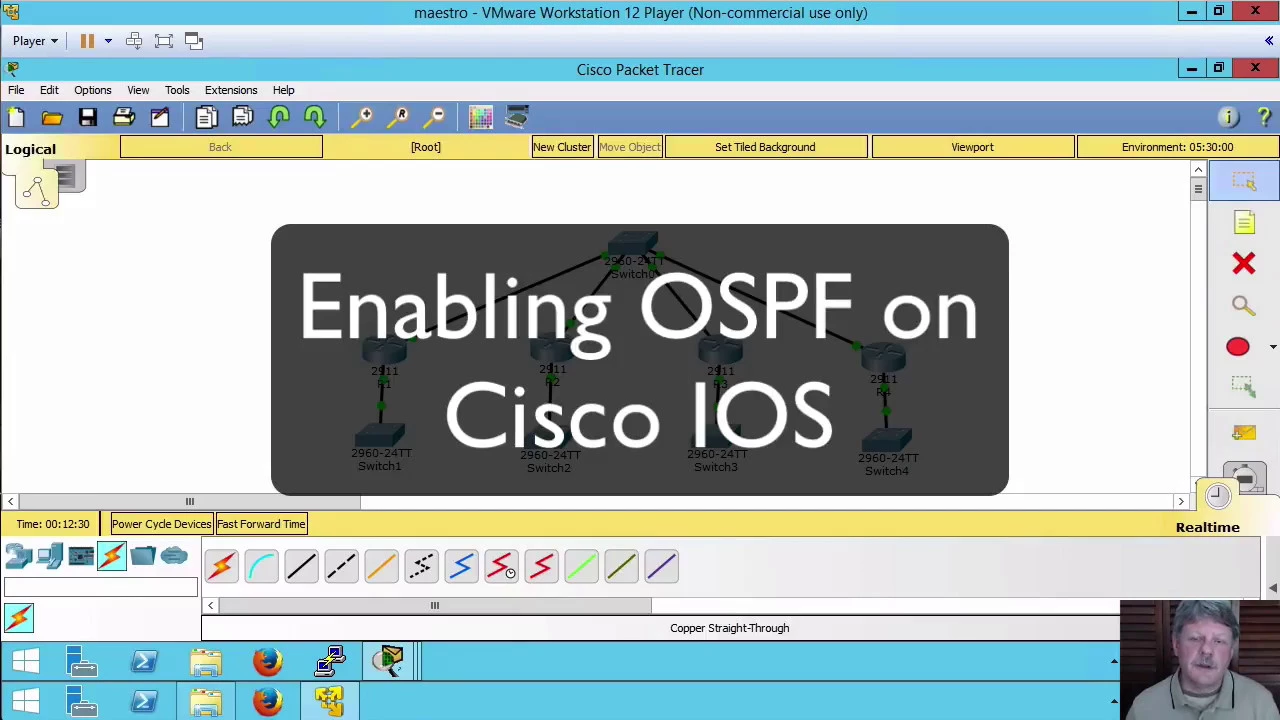Viewport: 1280px width, 720px height.
Task: Select the Connections lightning category icon
Action: tap(112, 556)
